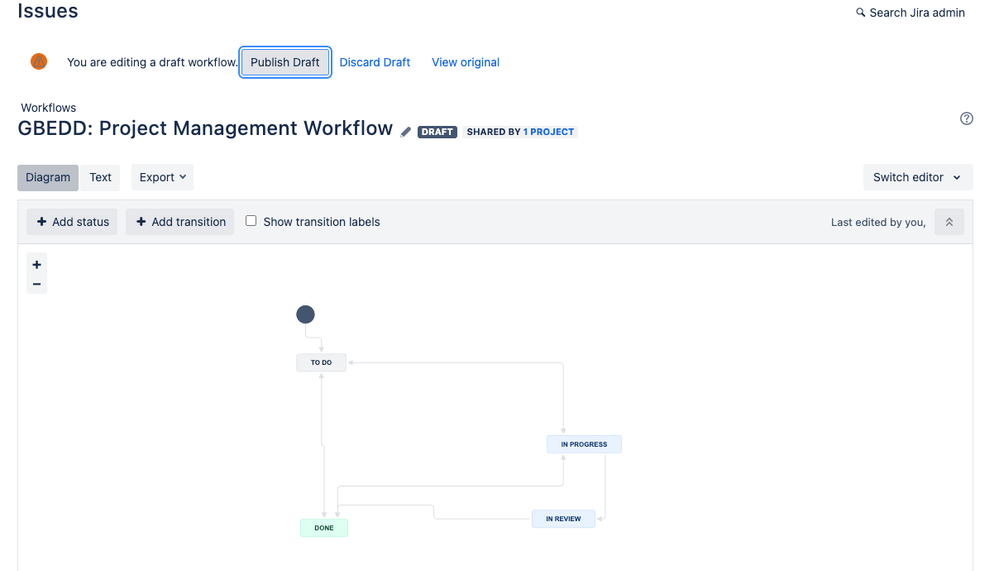Click the orange warning icon
999x571 pixels.
39,62
